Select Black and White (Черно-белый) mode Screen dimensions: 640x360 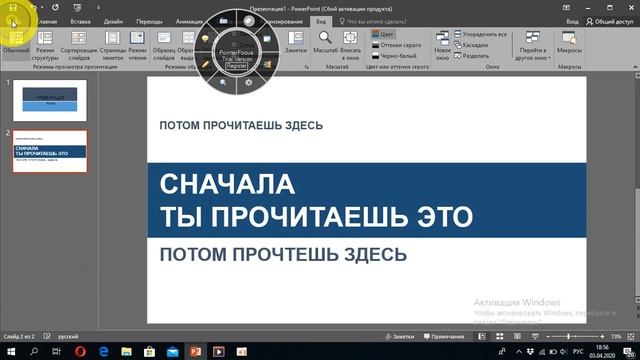click(394, 56)
